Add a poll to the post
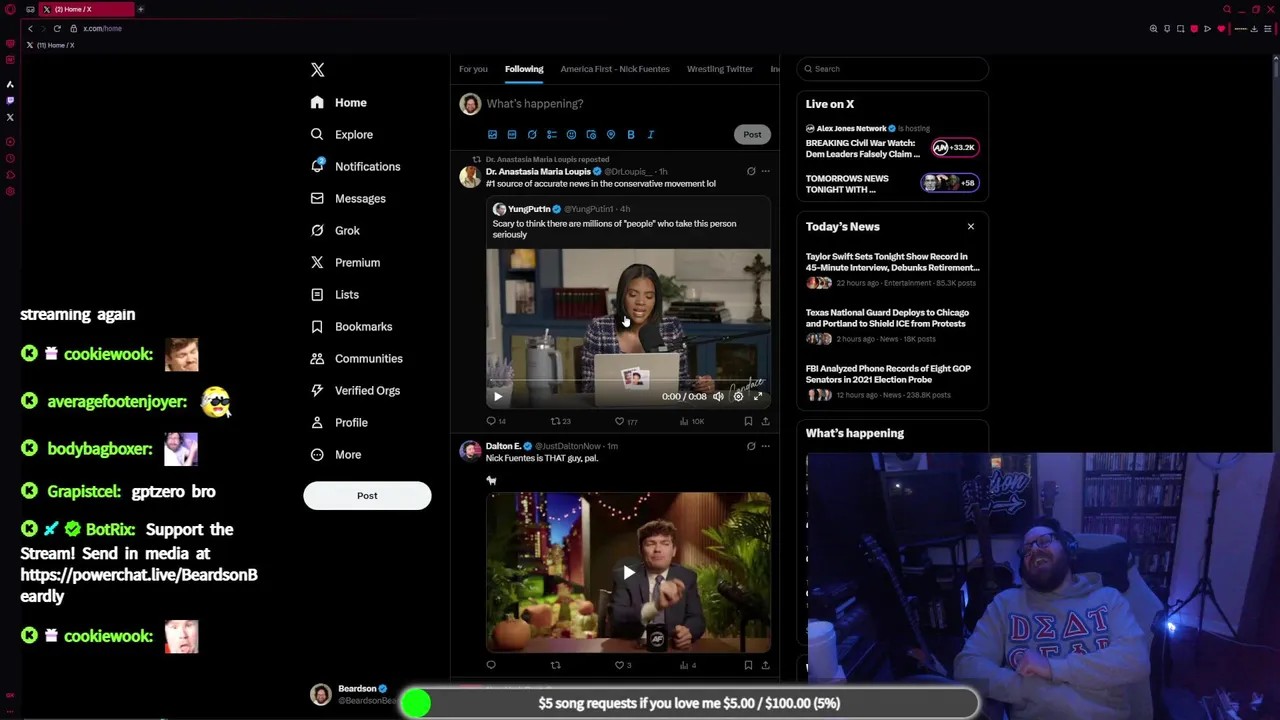This screenshot has width=1280, height=720. [x=552, y=135]
